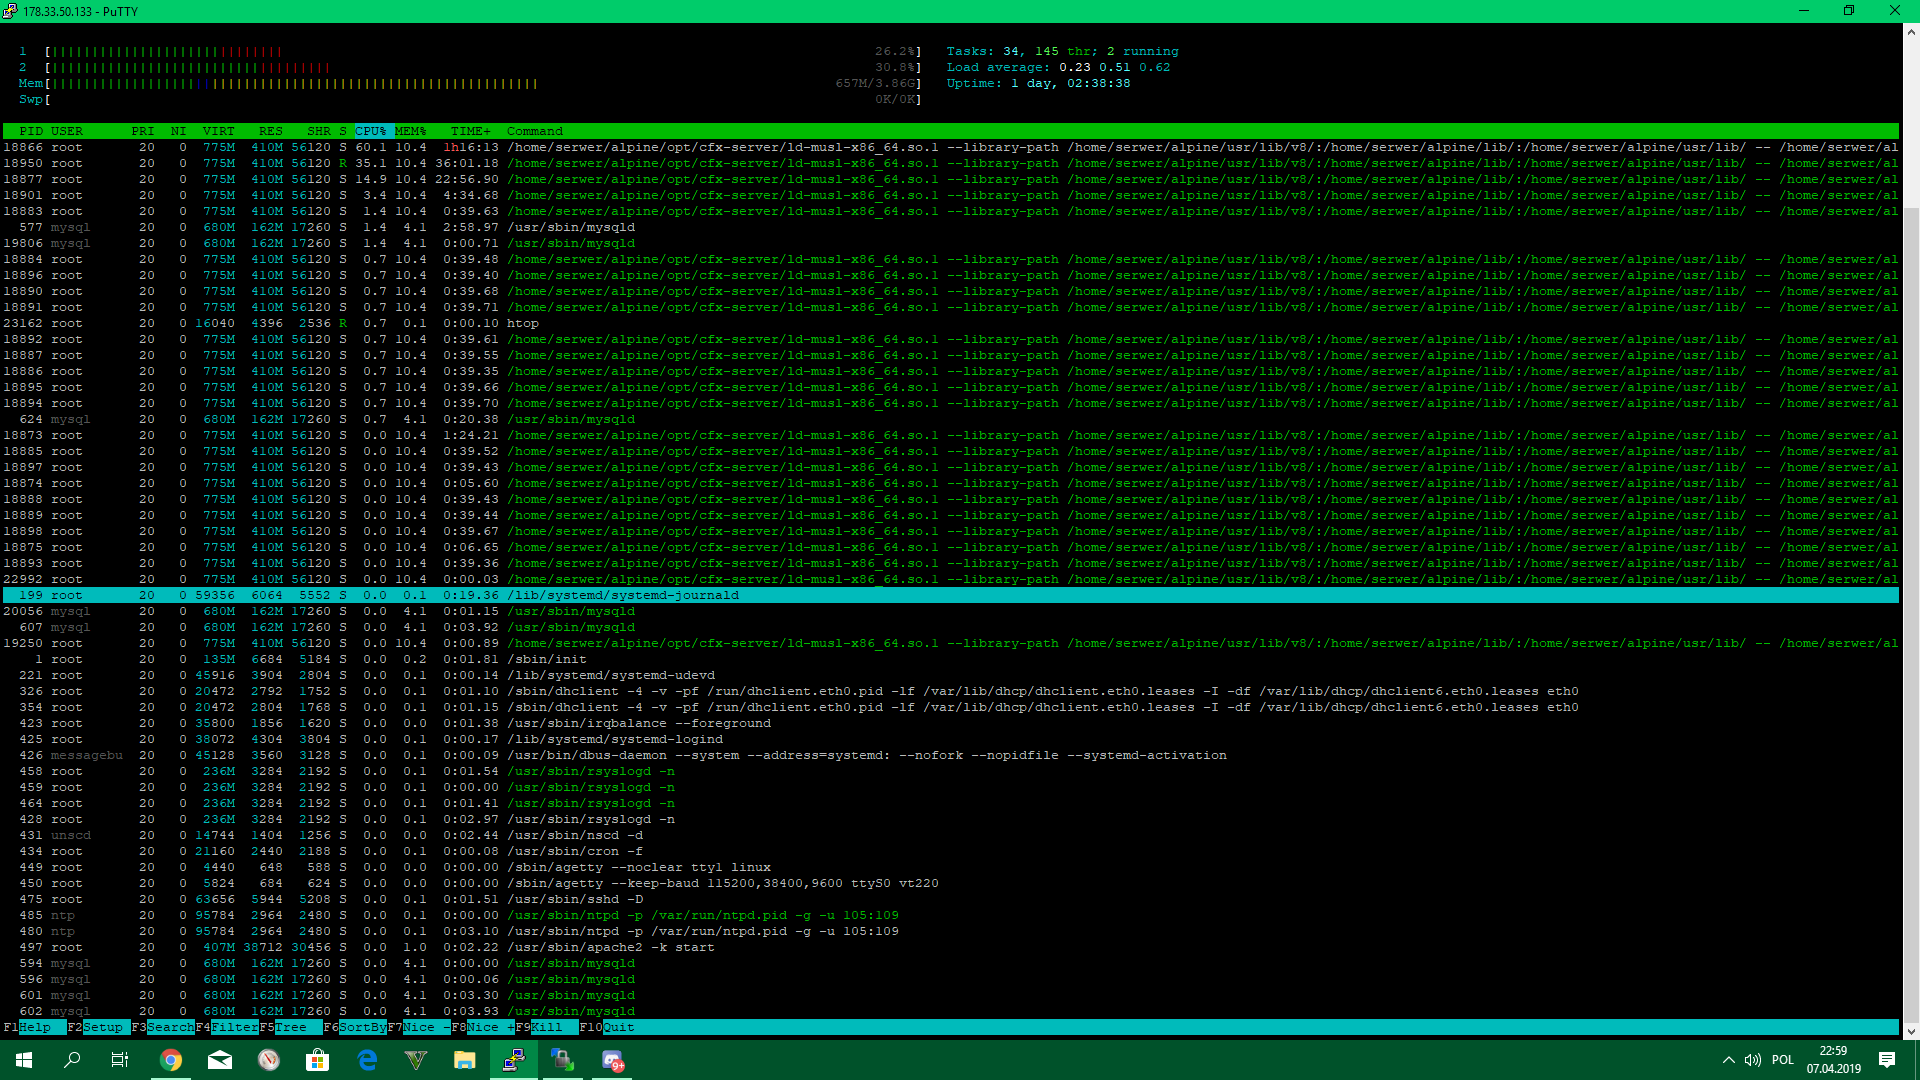This screenshot has height=1080, width=1920.
Task: Sort by the CPU% column header
Action: click(x=370, y=131)
